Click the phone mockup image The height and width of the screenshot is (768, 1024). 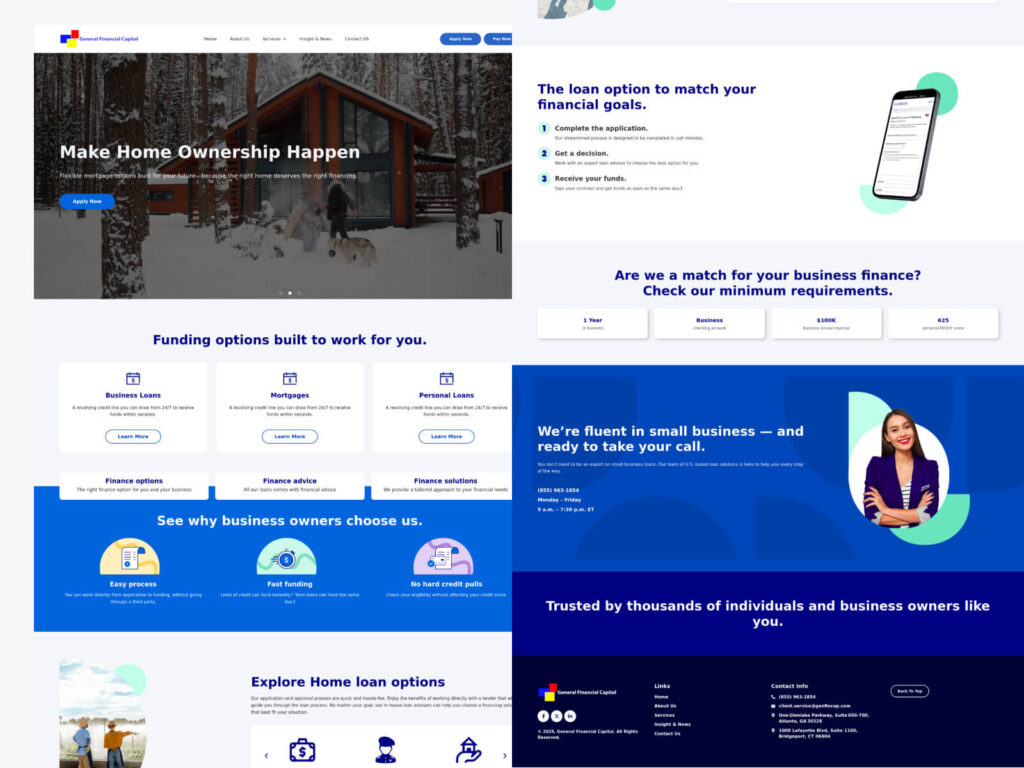[x=907, y=145]
